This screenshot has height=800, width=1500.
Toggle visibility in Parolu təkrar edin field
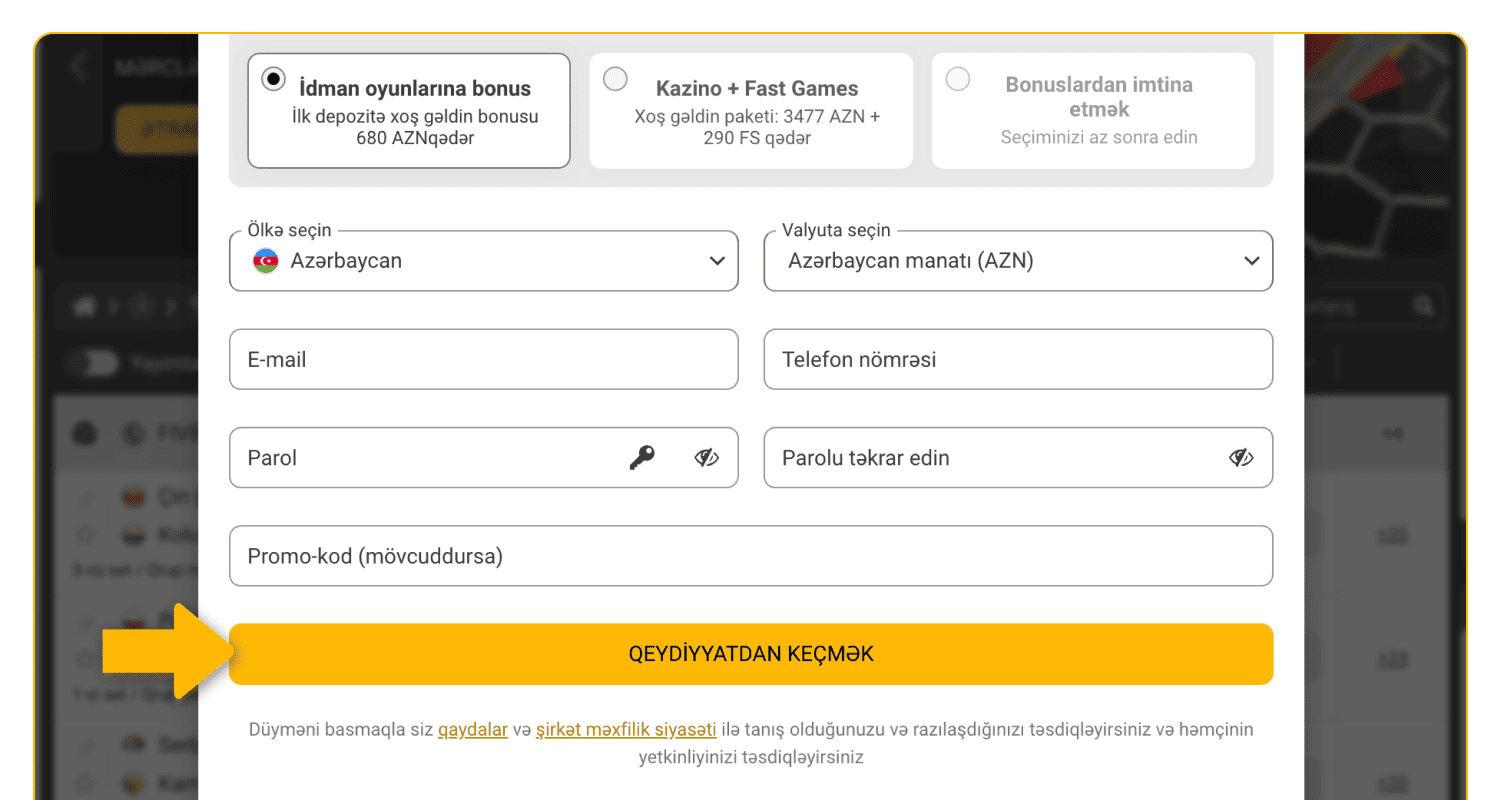point(1241,458)
